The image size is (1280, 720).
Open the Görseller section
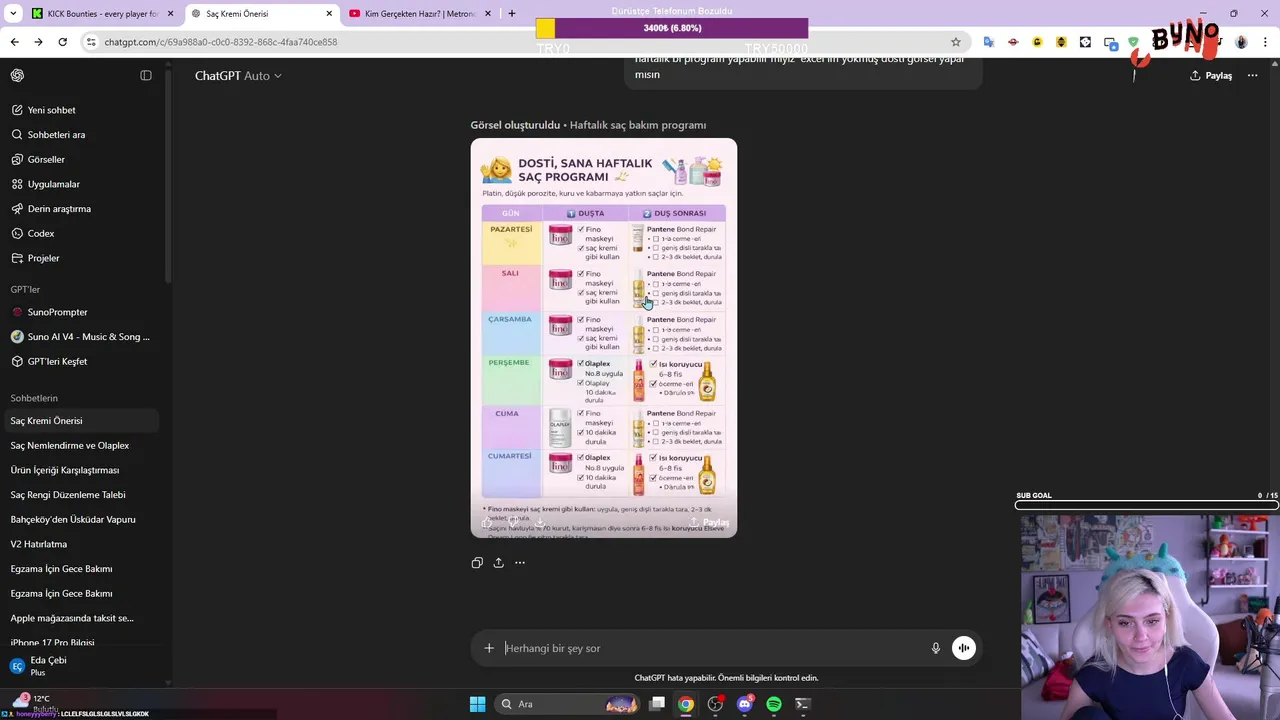tap(80, 159)
